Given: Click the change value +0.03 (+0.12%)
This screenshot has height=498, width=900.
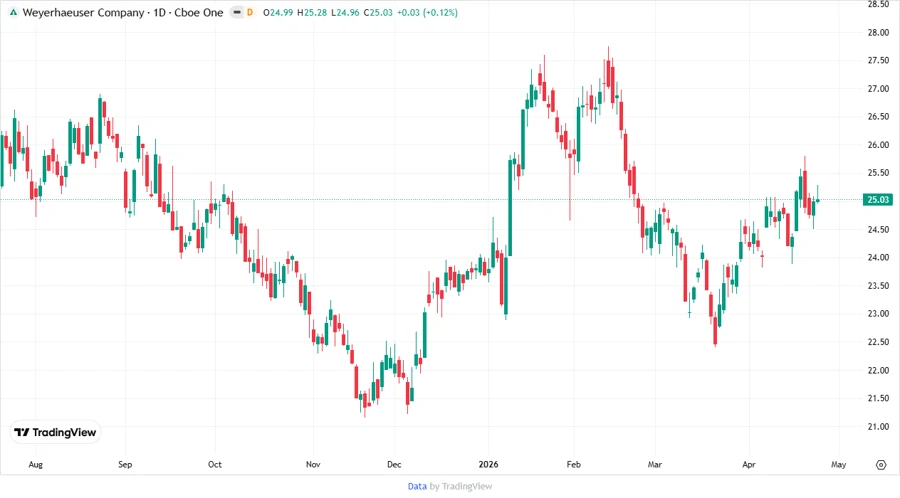Looking at the screenshot, I should tap(428, 12).
